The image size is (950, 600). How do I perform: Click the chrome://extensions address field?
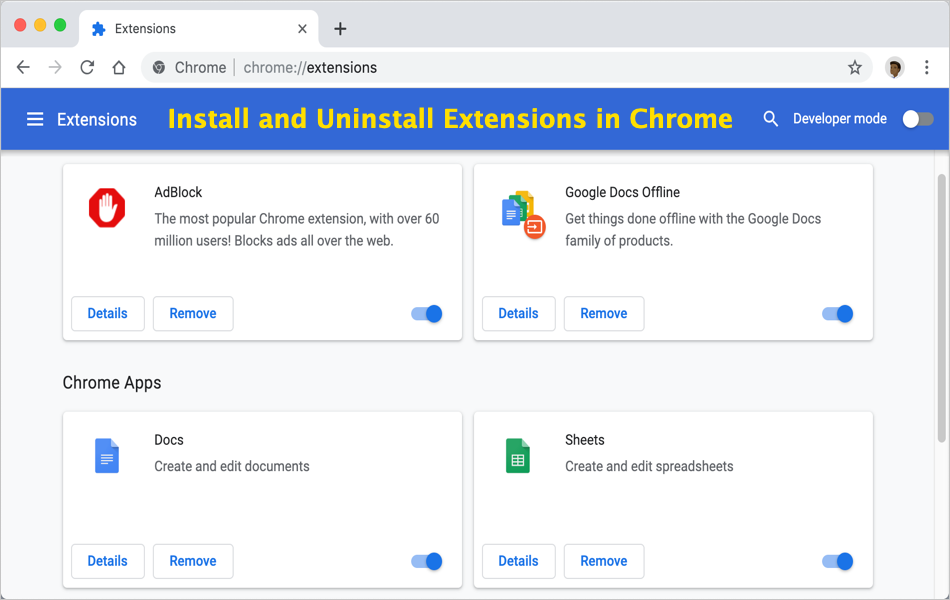coord(506,67)
